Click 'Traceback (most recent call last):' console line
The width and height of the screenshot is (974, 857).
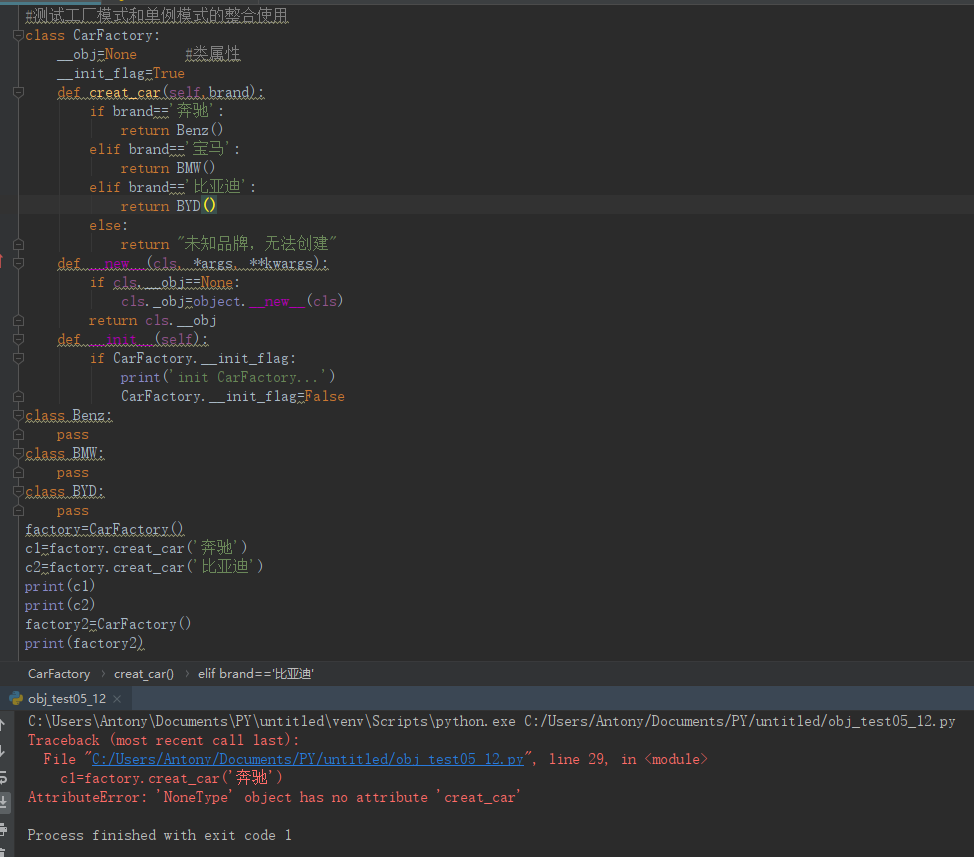163,740
